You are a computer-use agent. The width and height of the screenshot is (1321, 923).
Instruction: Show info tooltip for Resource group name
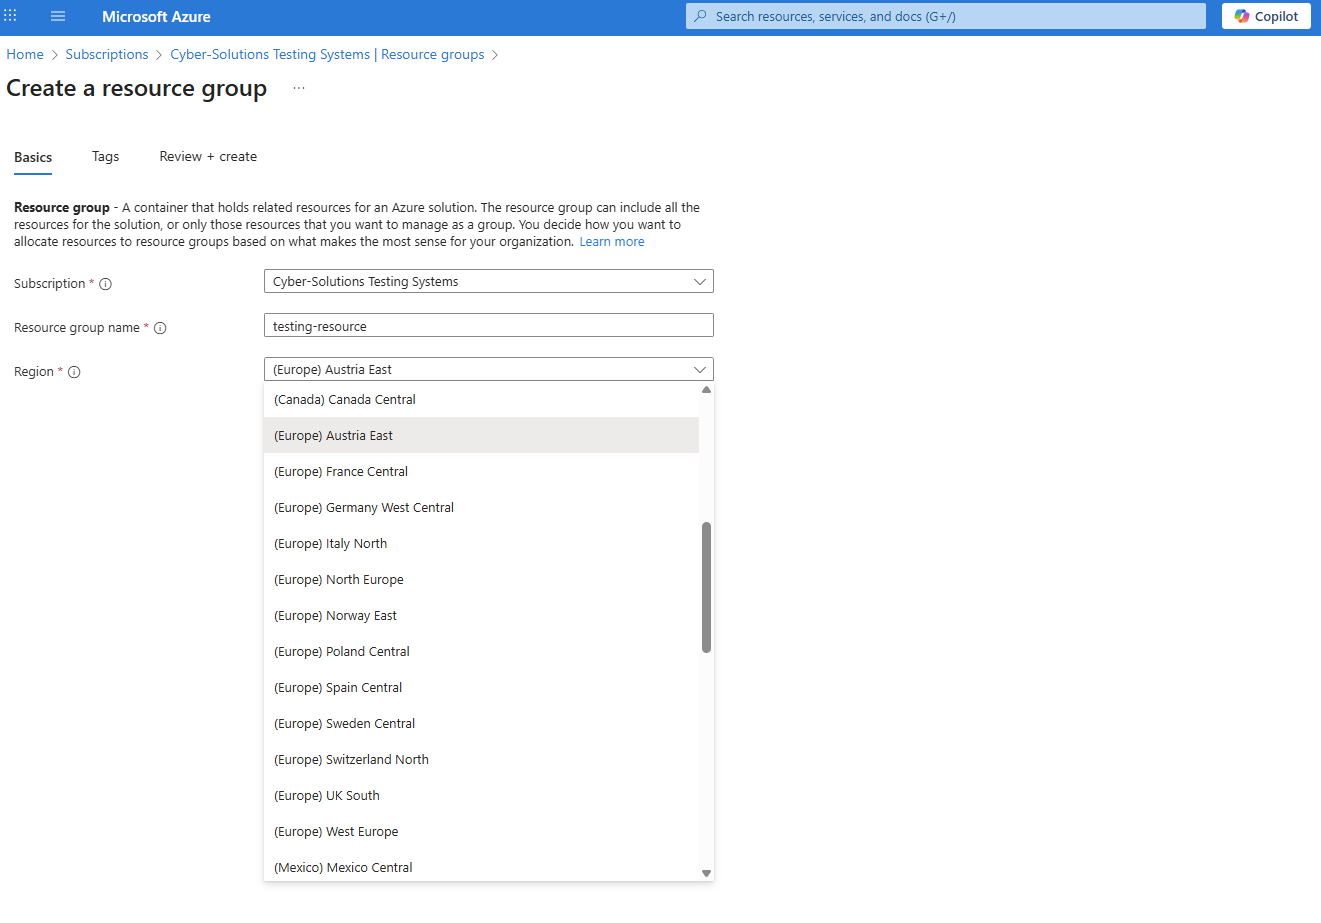160,328
